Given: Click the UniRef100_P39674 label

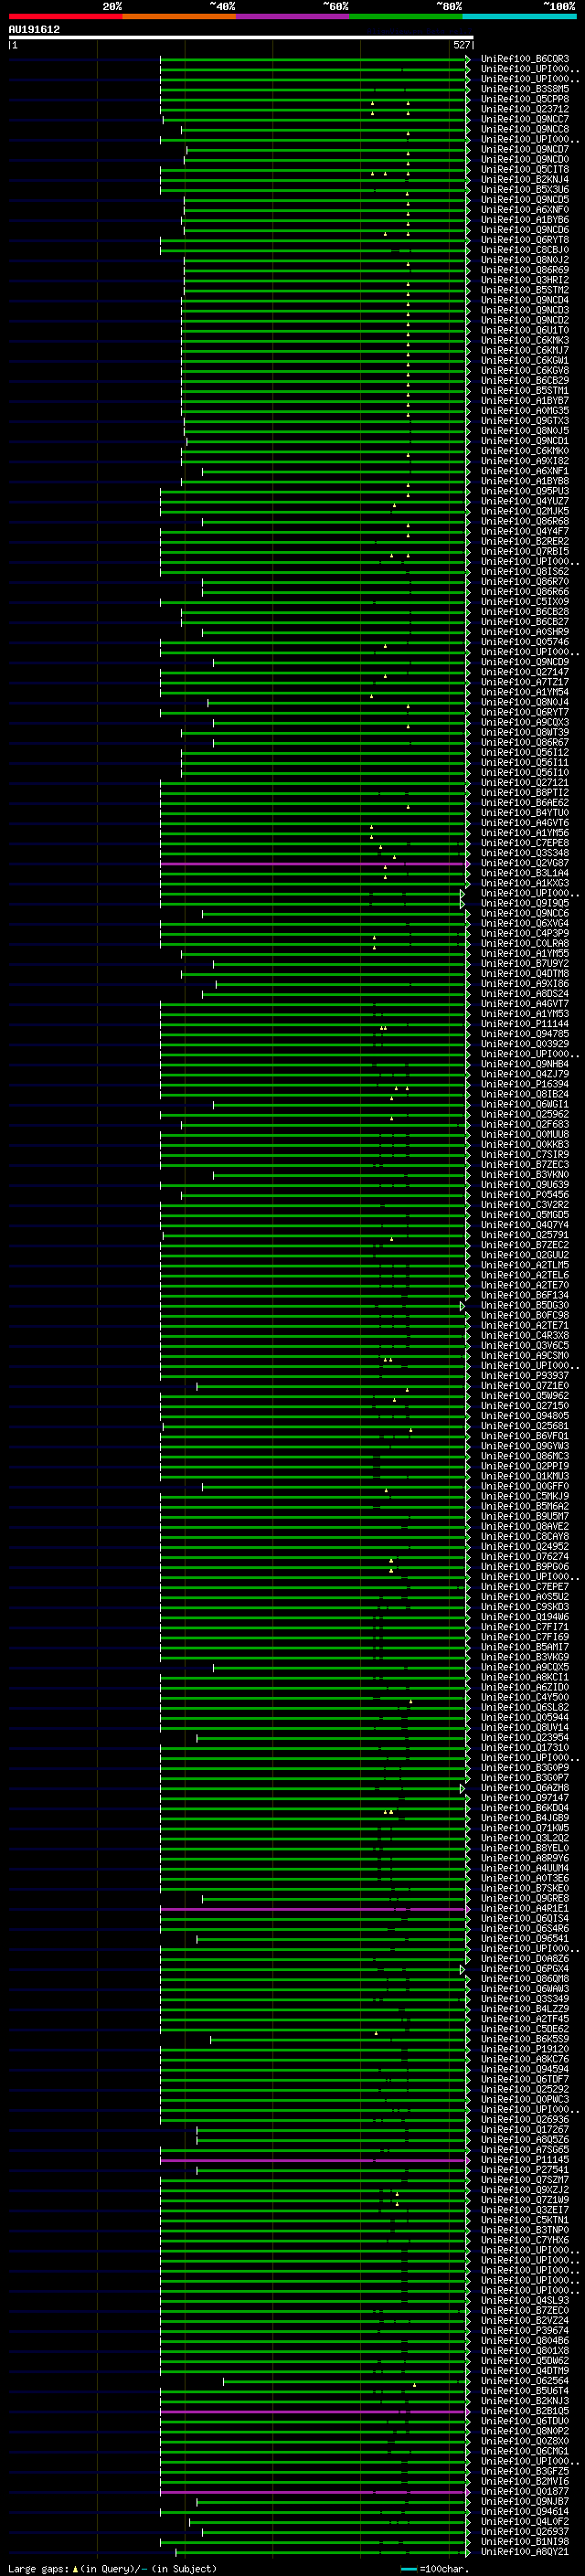Looking at the screenshot, I should 525,2331.
